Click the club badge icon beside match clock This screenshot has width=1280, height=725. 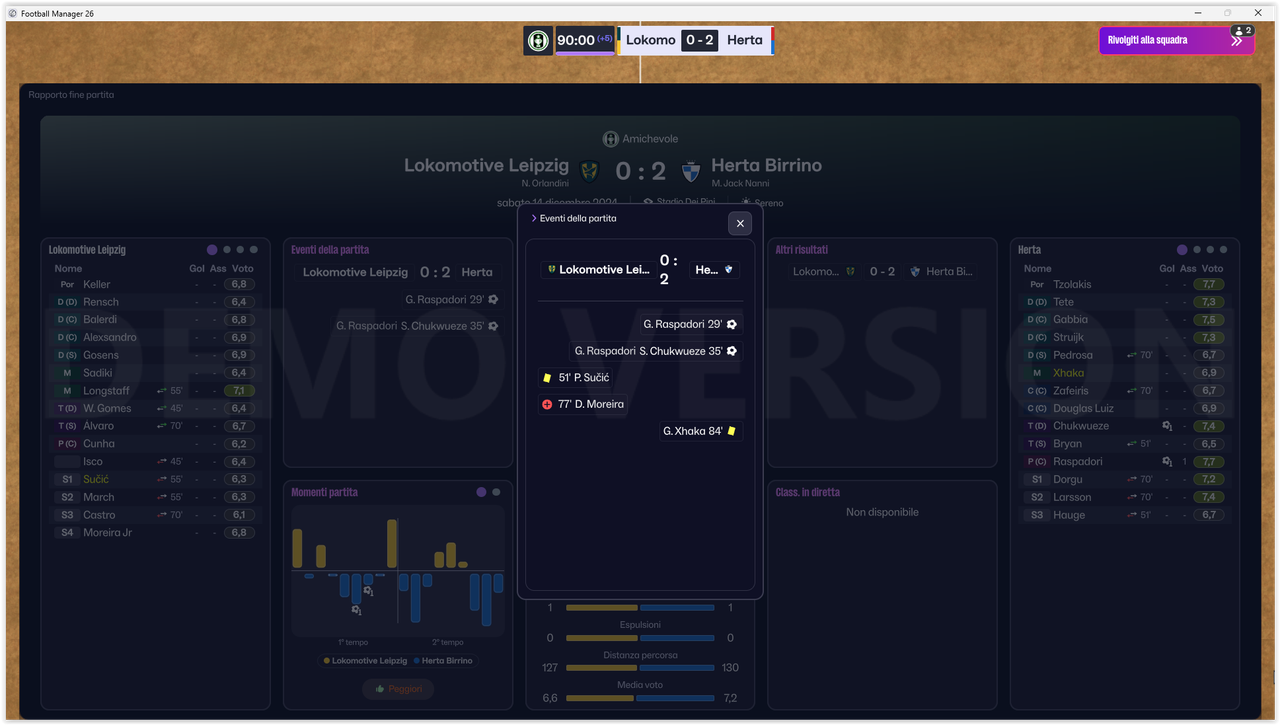point(538,41)
